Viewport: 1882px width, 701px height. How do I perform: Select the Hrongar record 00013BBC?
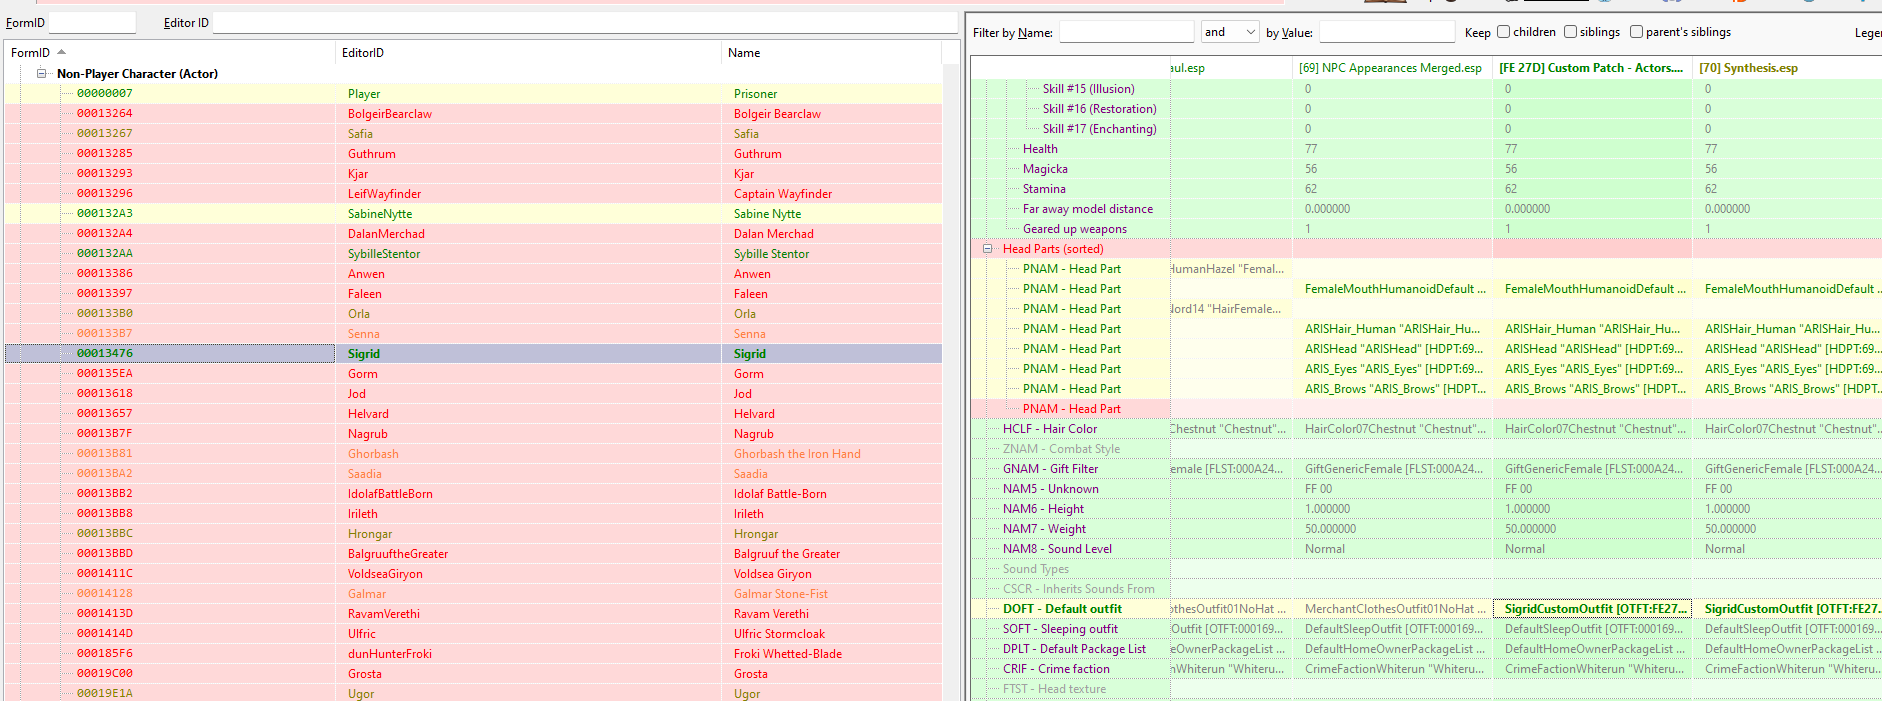coord(473,533)
